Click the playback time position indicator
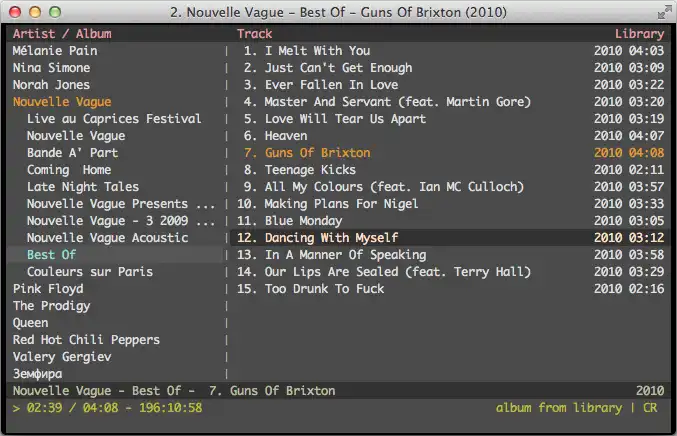Screen dimensions: 677x436 (x=107, y=408)
